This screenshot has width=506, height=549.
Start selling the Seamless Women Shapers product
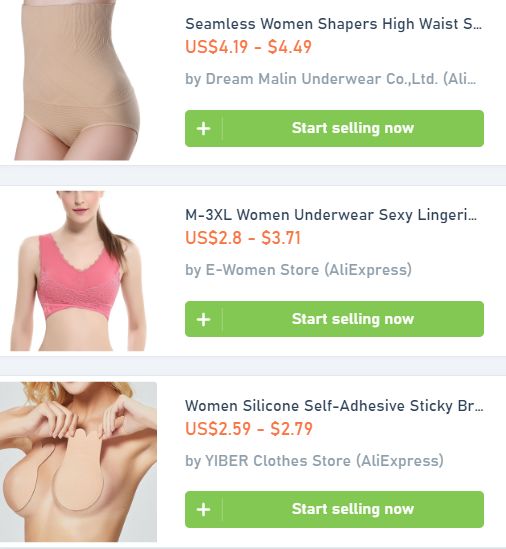[334, 128]
